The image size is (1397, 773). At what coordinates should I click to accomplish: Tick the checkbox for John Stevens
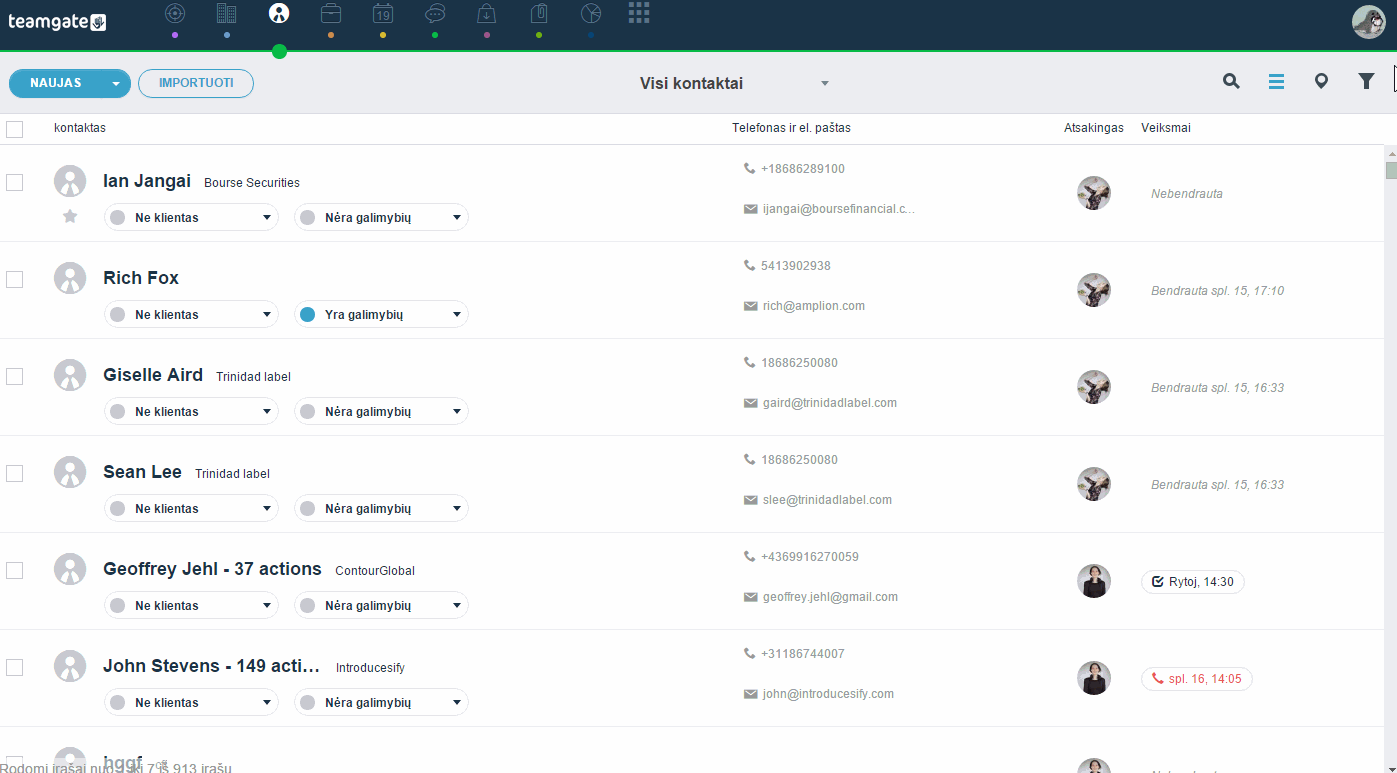coord(14,667)
